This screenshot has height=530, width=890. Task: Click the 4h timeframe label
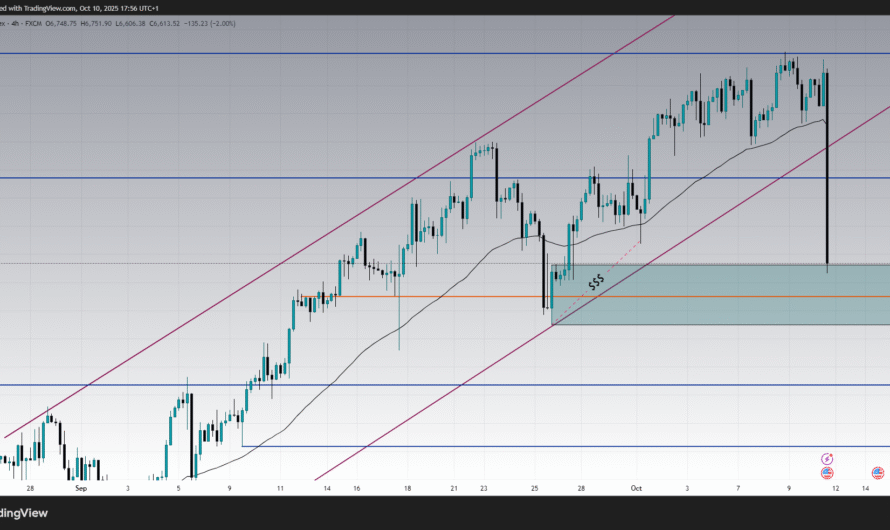pyautogui.click(x=15, y=24)
